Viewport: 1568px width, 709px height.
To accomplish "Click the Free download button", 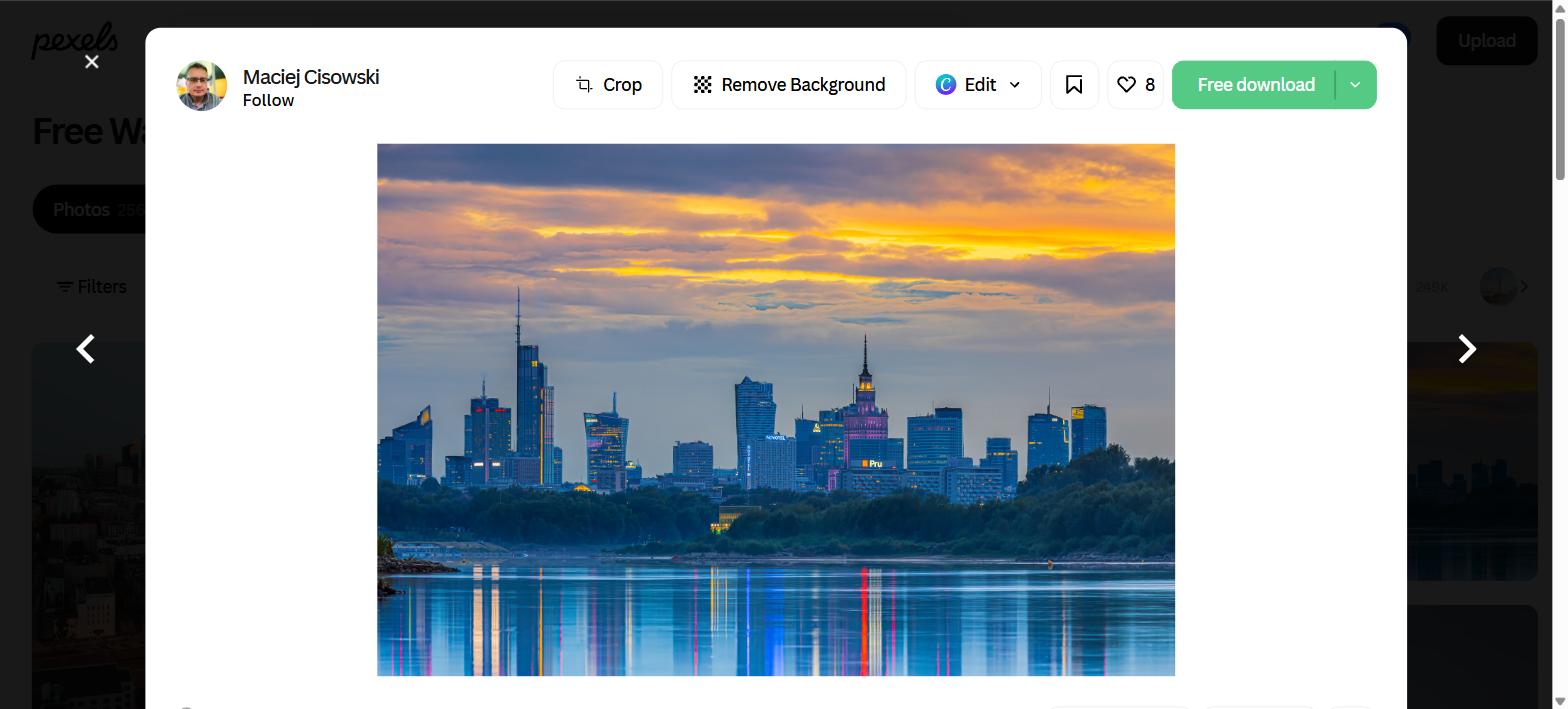I will pos(1255,85).
